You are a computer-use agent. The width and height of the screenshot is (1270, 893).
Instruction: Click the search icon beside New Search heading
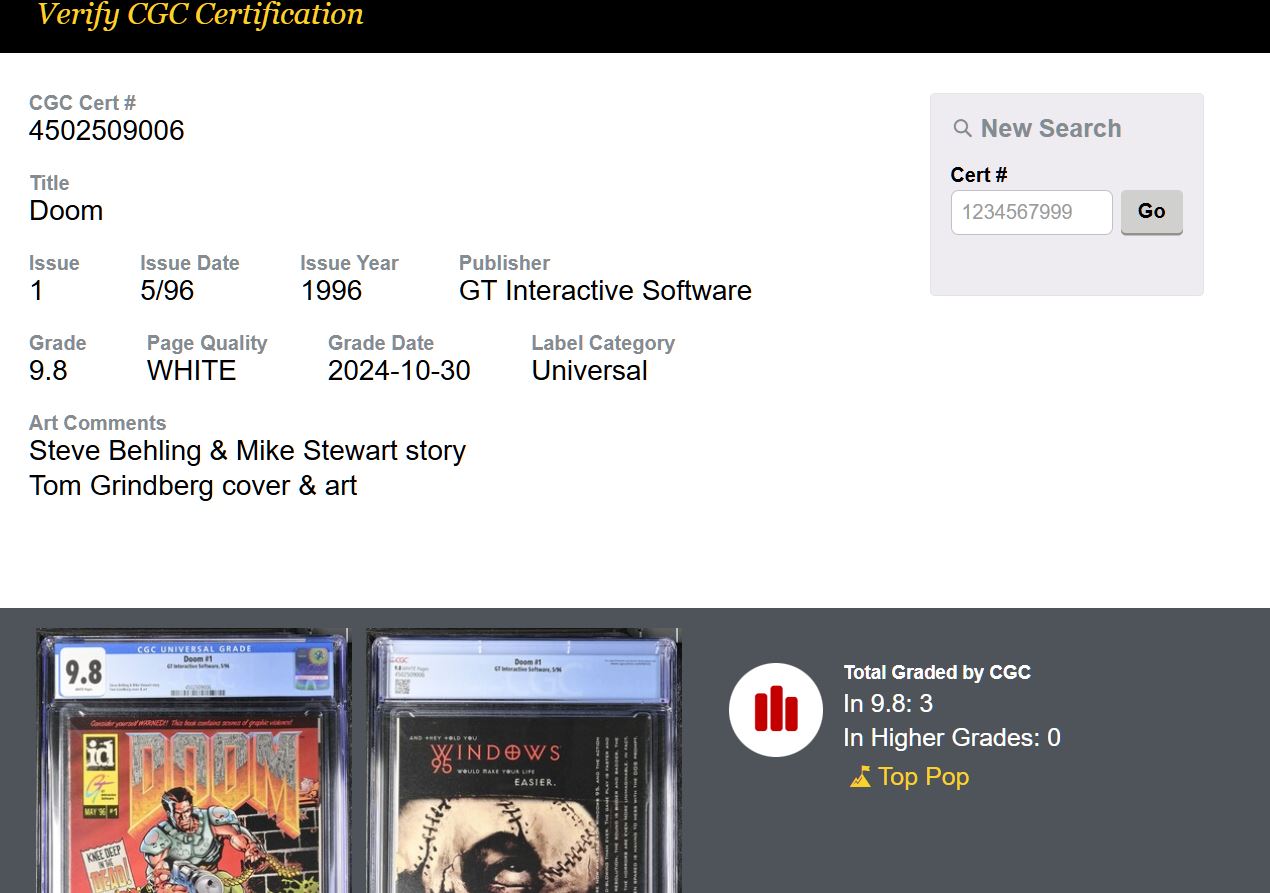pos(961,128)
